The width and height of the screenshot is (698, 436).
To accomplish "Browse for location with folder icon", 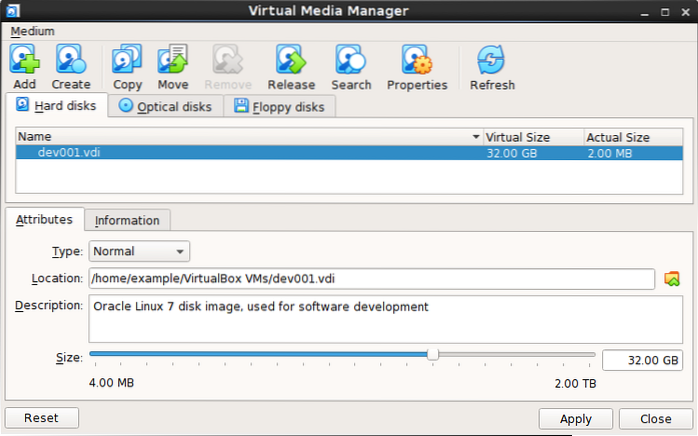I will pos(672,279).
